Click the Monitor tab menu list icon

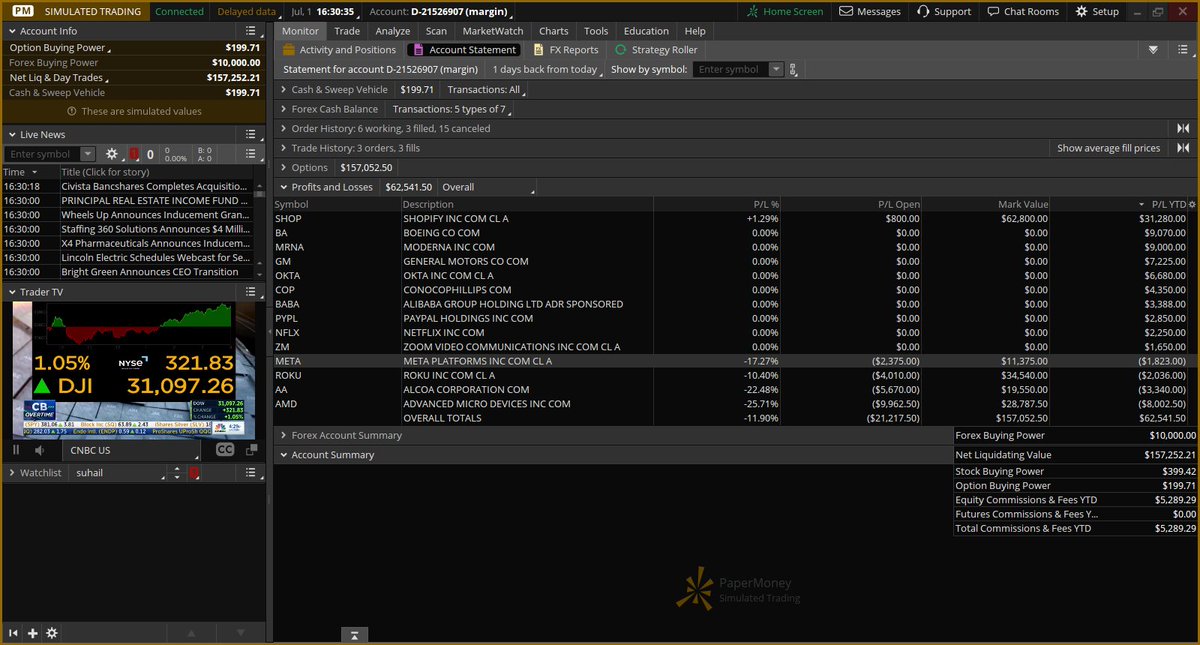tap(1182, 49)
